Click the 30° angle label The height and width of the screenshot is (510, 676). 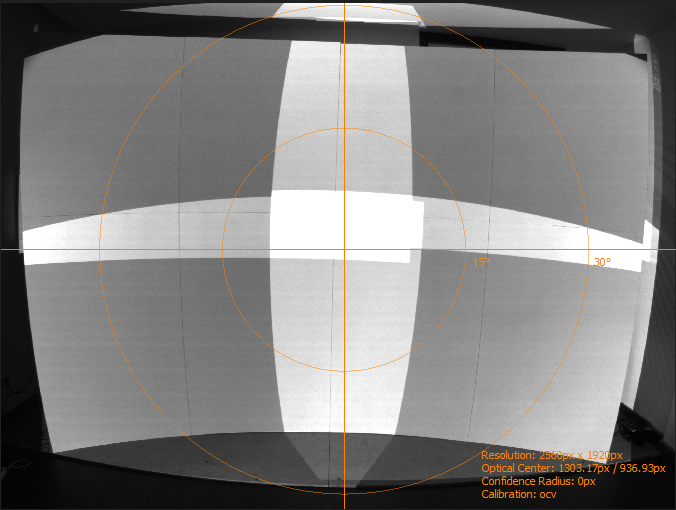pyautogui.click(x=601, y=262)
